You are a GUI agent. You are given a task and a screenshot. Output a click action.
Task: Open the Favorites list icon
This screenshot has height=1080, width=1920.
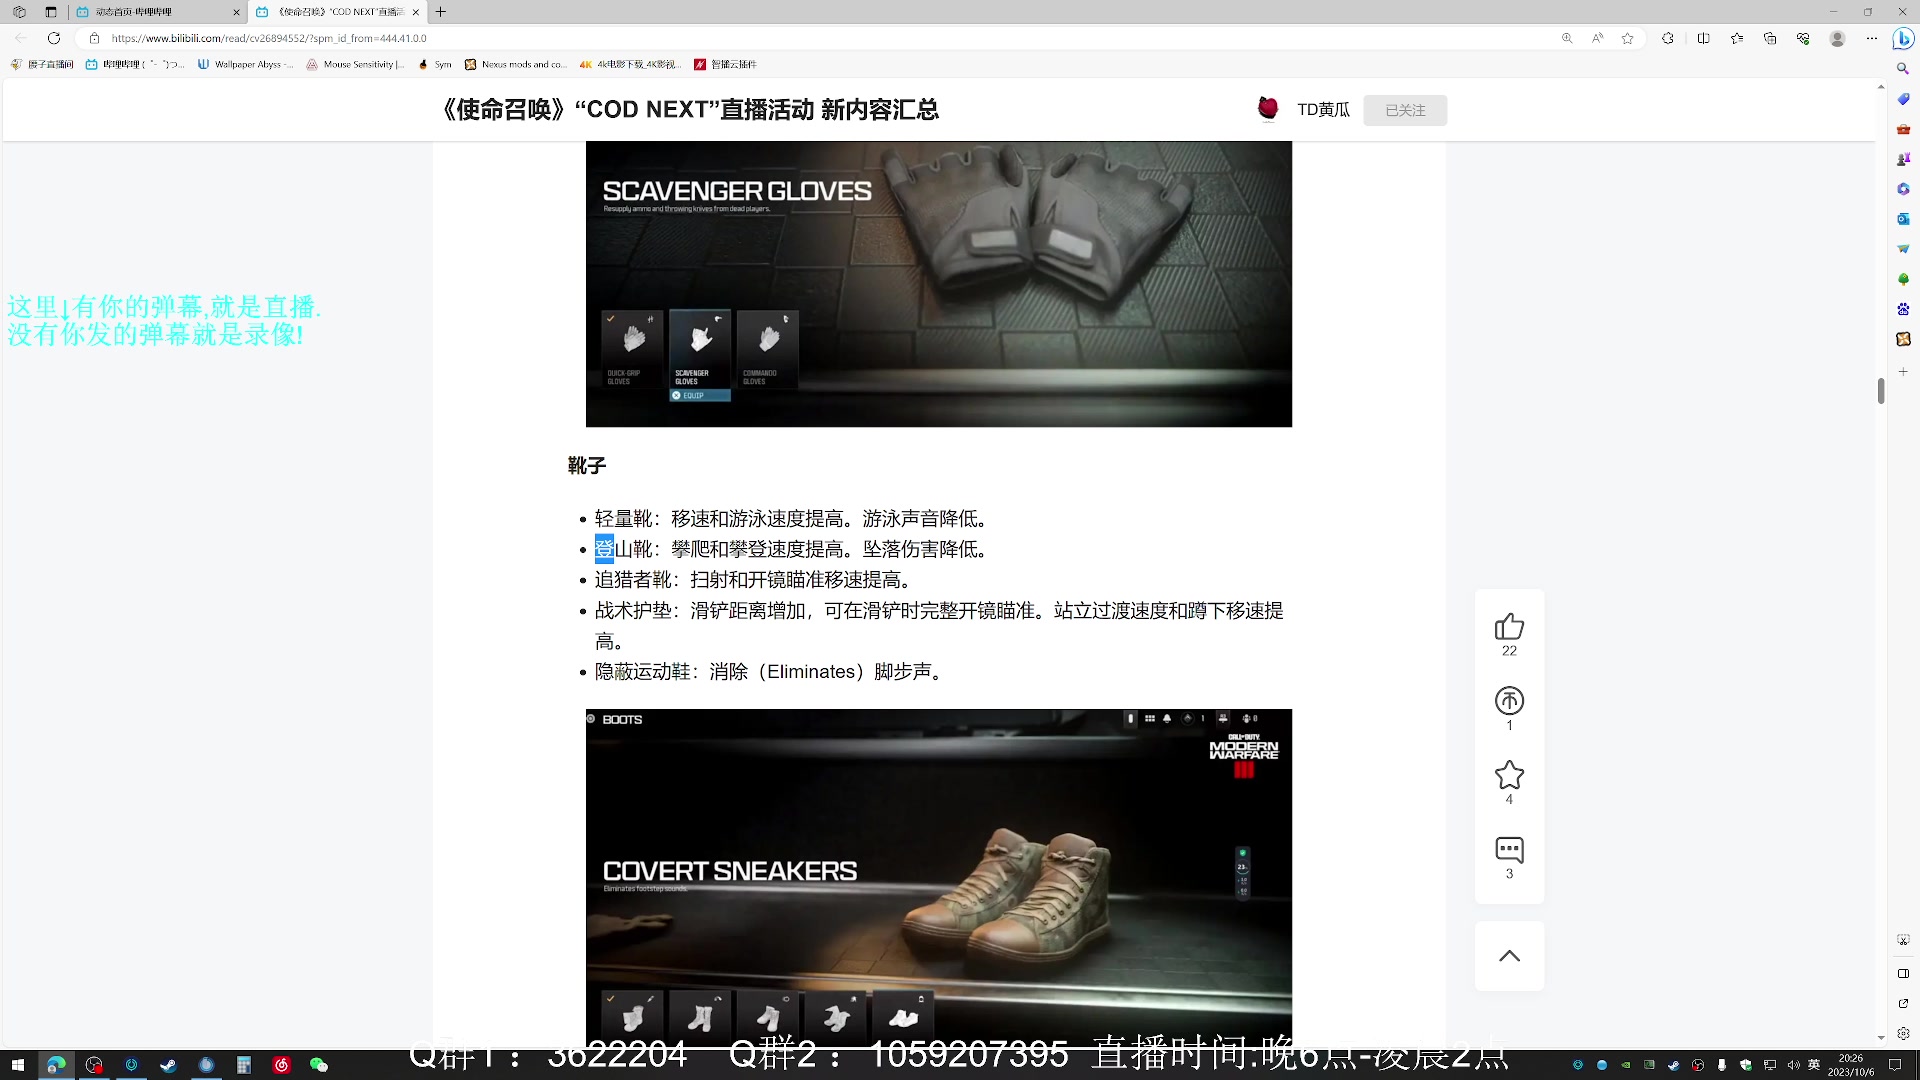(x=1737, y=38)
